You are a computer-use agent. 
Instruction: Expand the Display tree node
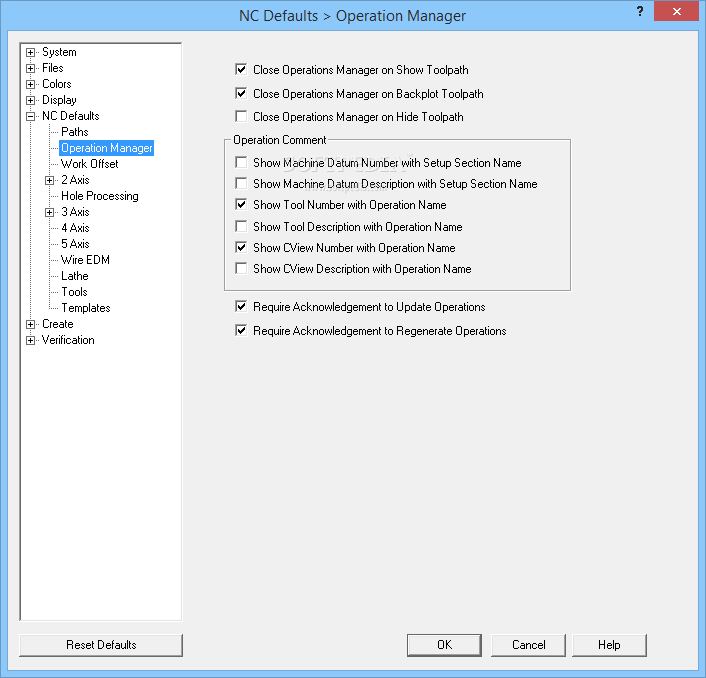[x=30, y=100]
